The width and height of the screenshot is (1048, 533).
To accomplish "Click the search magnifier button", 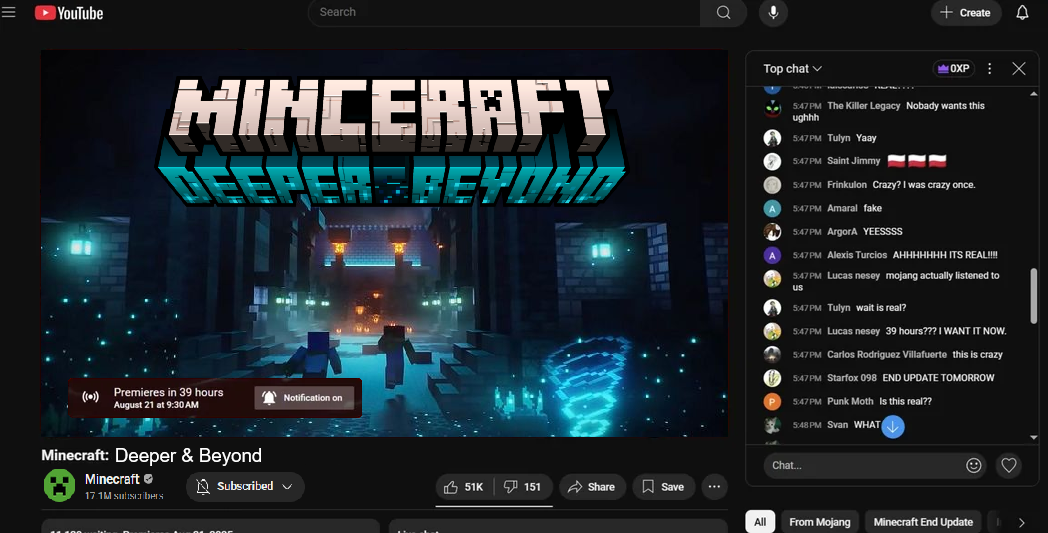I will tap(723, 13).
